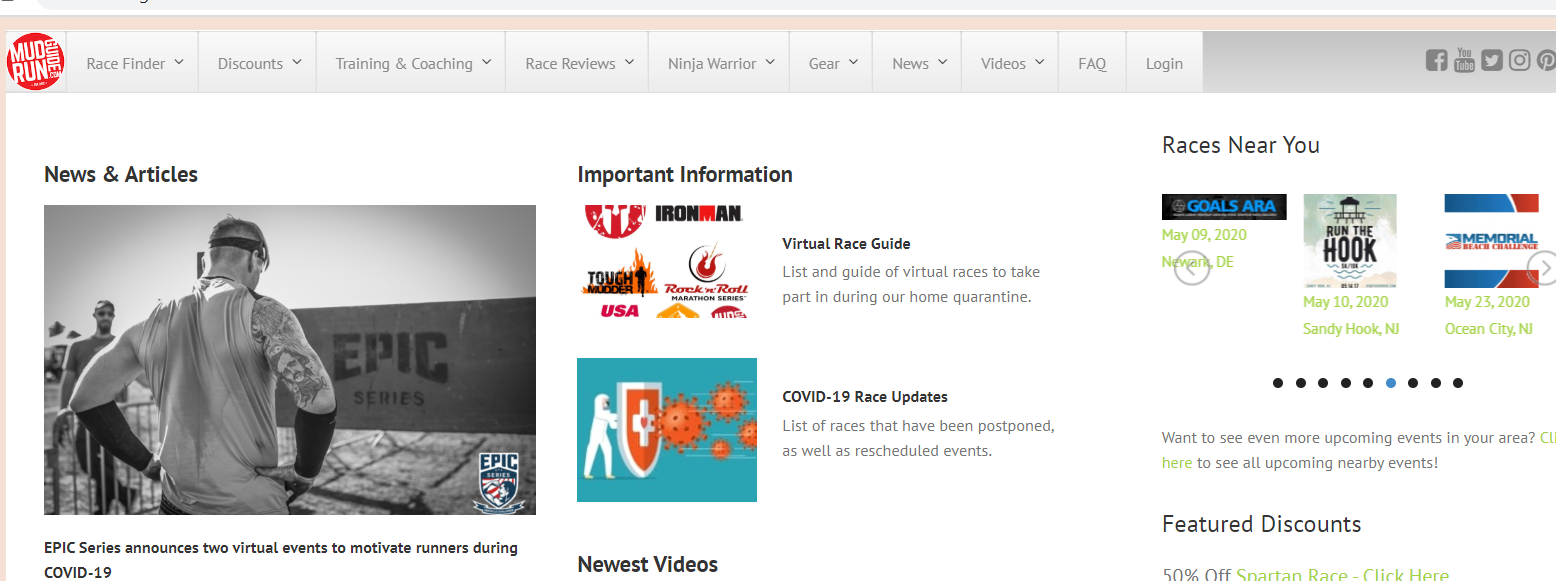Open the Memorial Beach Challenge race image
The width and height of the screenshot is (1556, 581).
(1492, 241)
